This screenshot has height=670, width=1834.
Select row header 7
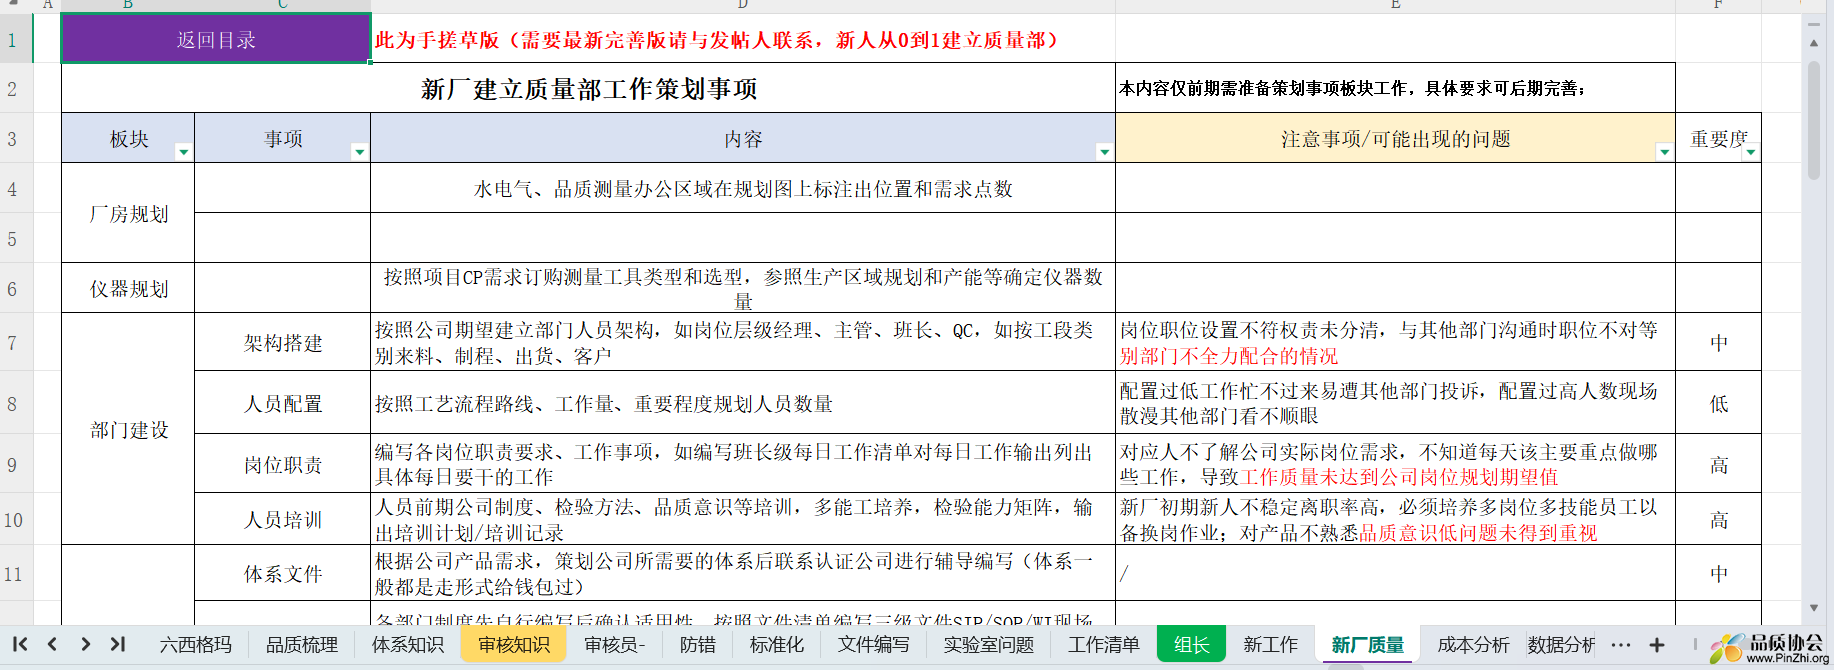pos(16,343)
